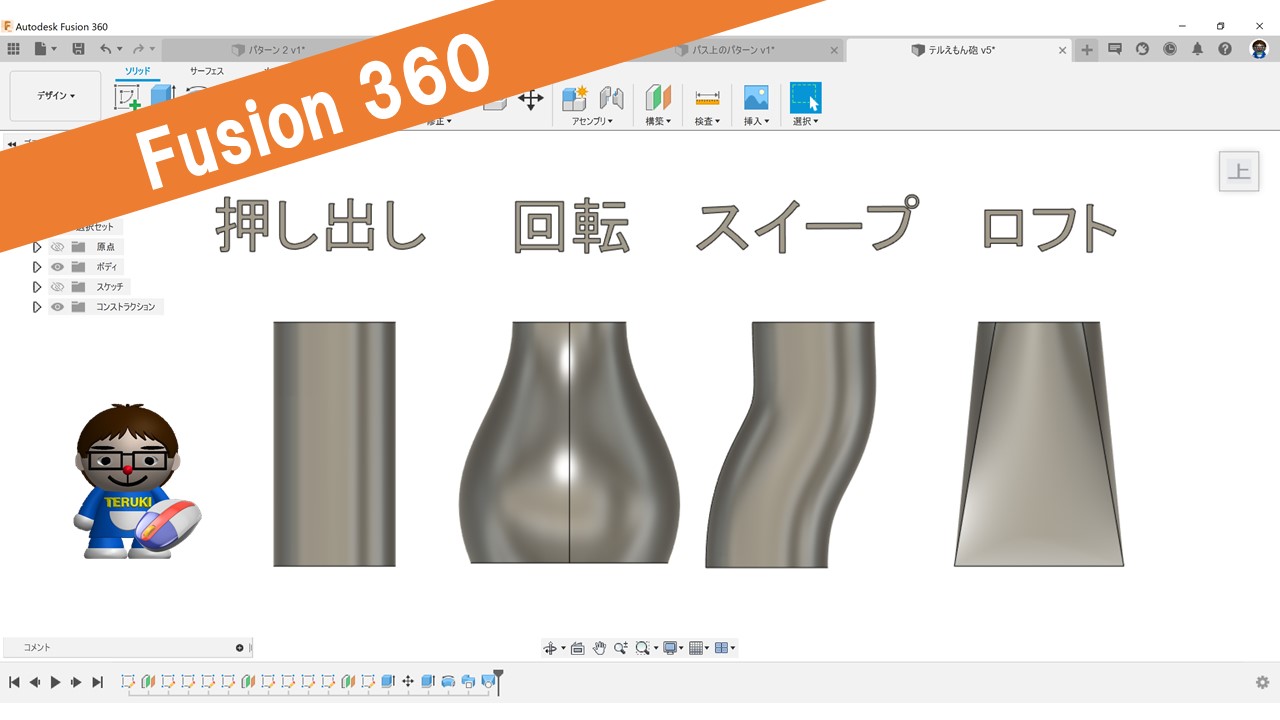Switch to the サーフェス tab
The height and width of the screenshot is (720, 1280).
(x=207, y=72)
